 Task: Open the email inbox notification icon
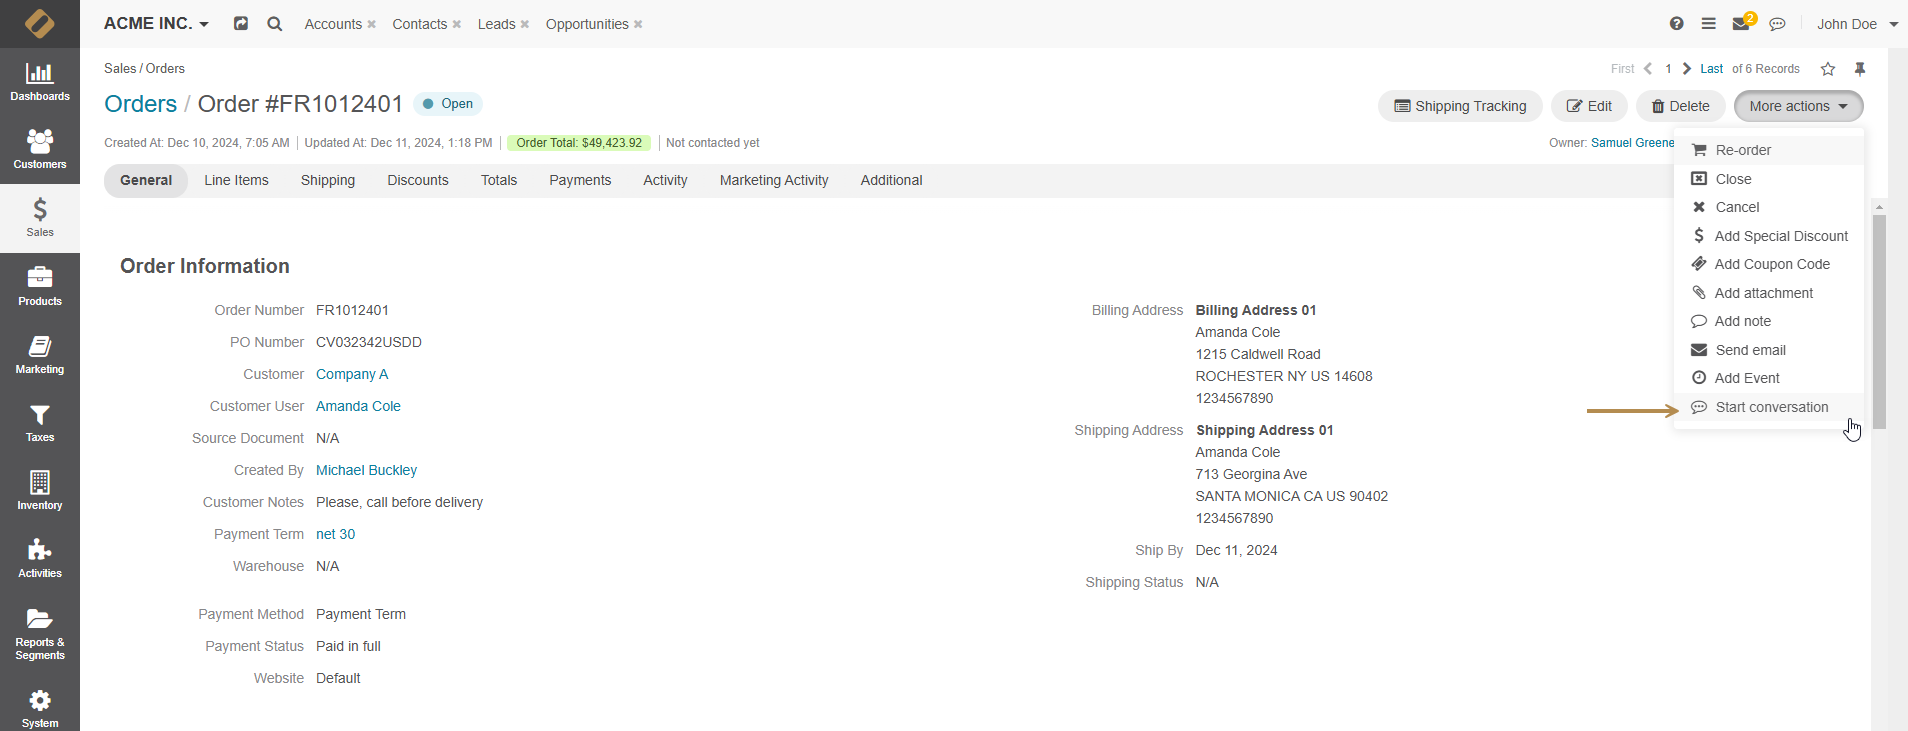coord(1742,23)
